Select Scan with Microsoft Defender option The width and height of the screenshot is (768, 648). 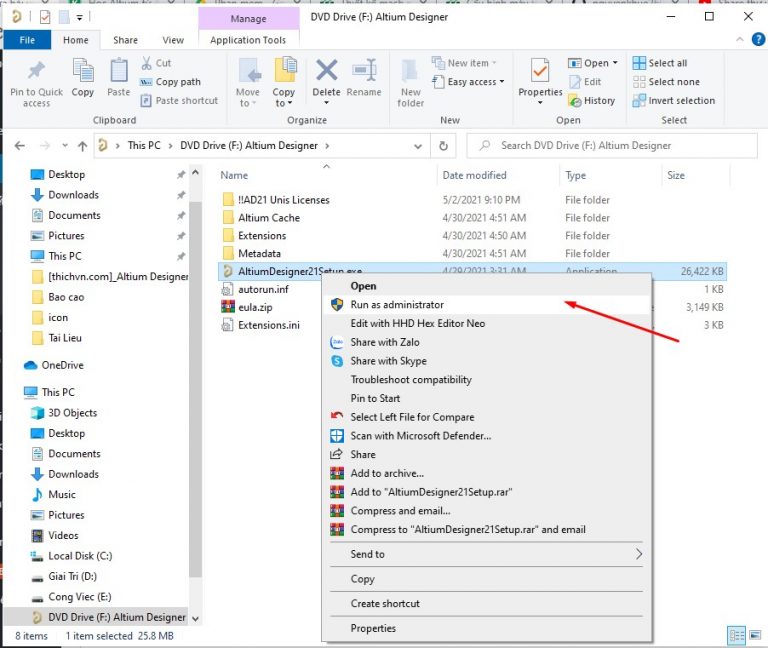click(420, 436)
